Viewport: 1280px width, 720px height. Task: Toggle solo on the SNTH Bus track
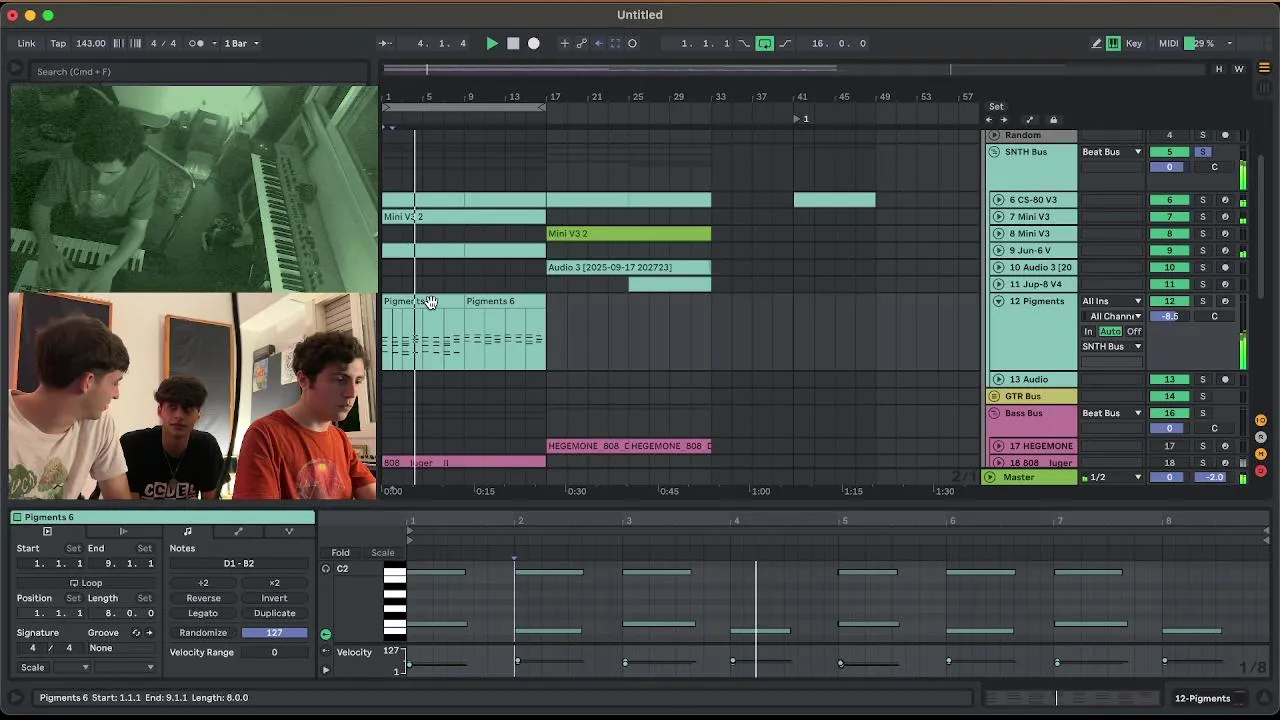click(x=1203, y=152)
